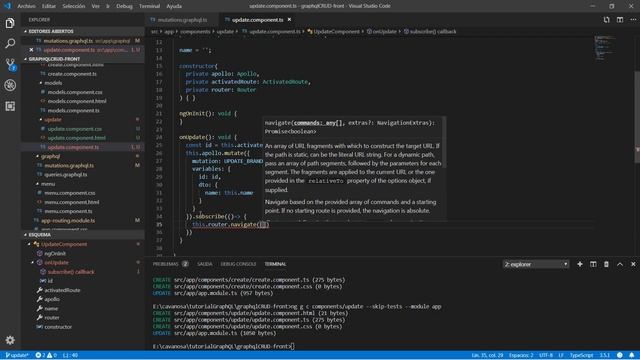
Task: Open the Explorer view in activity bar
Action: tap(10, 23)
